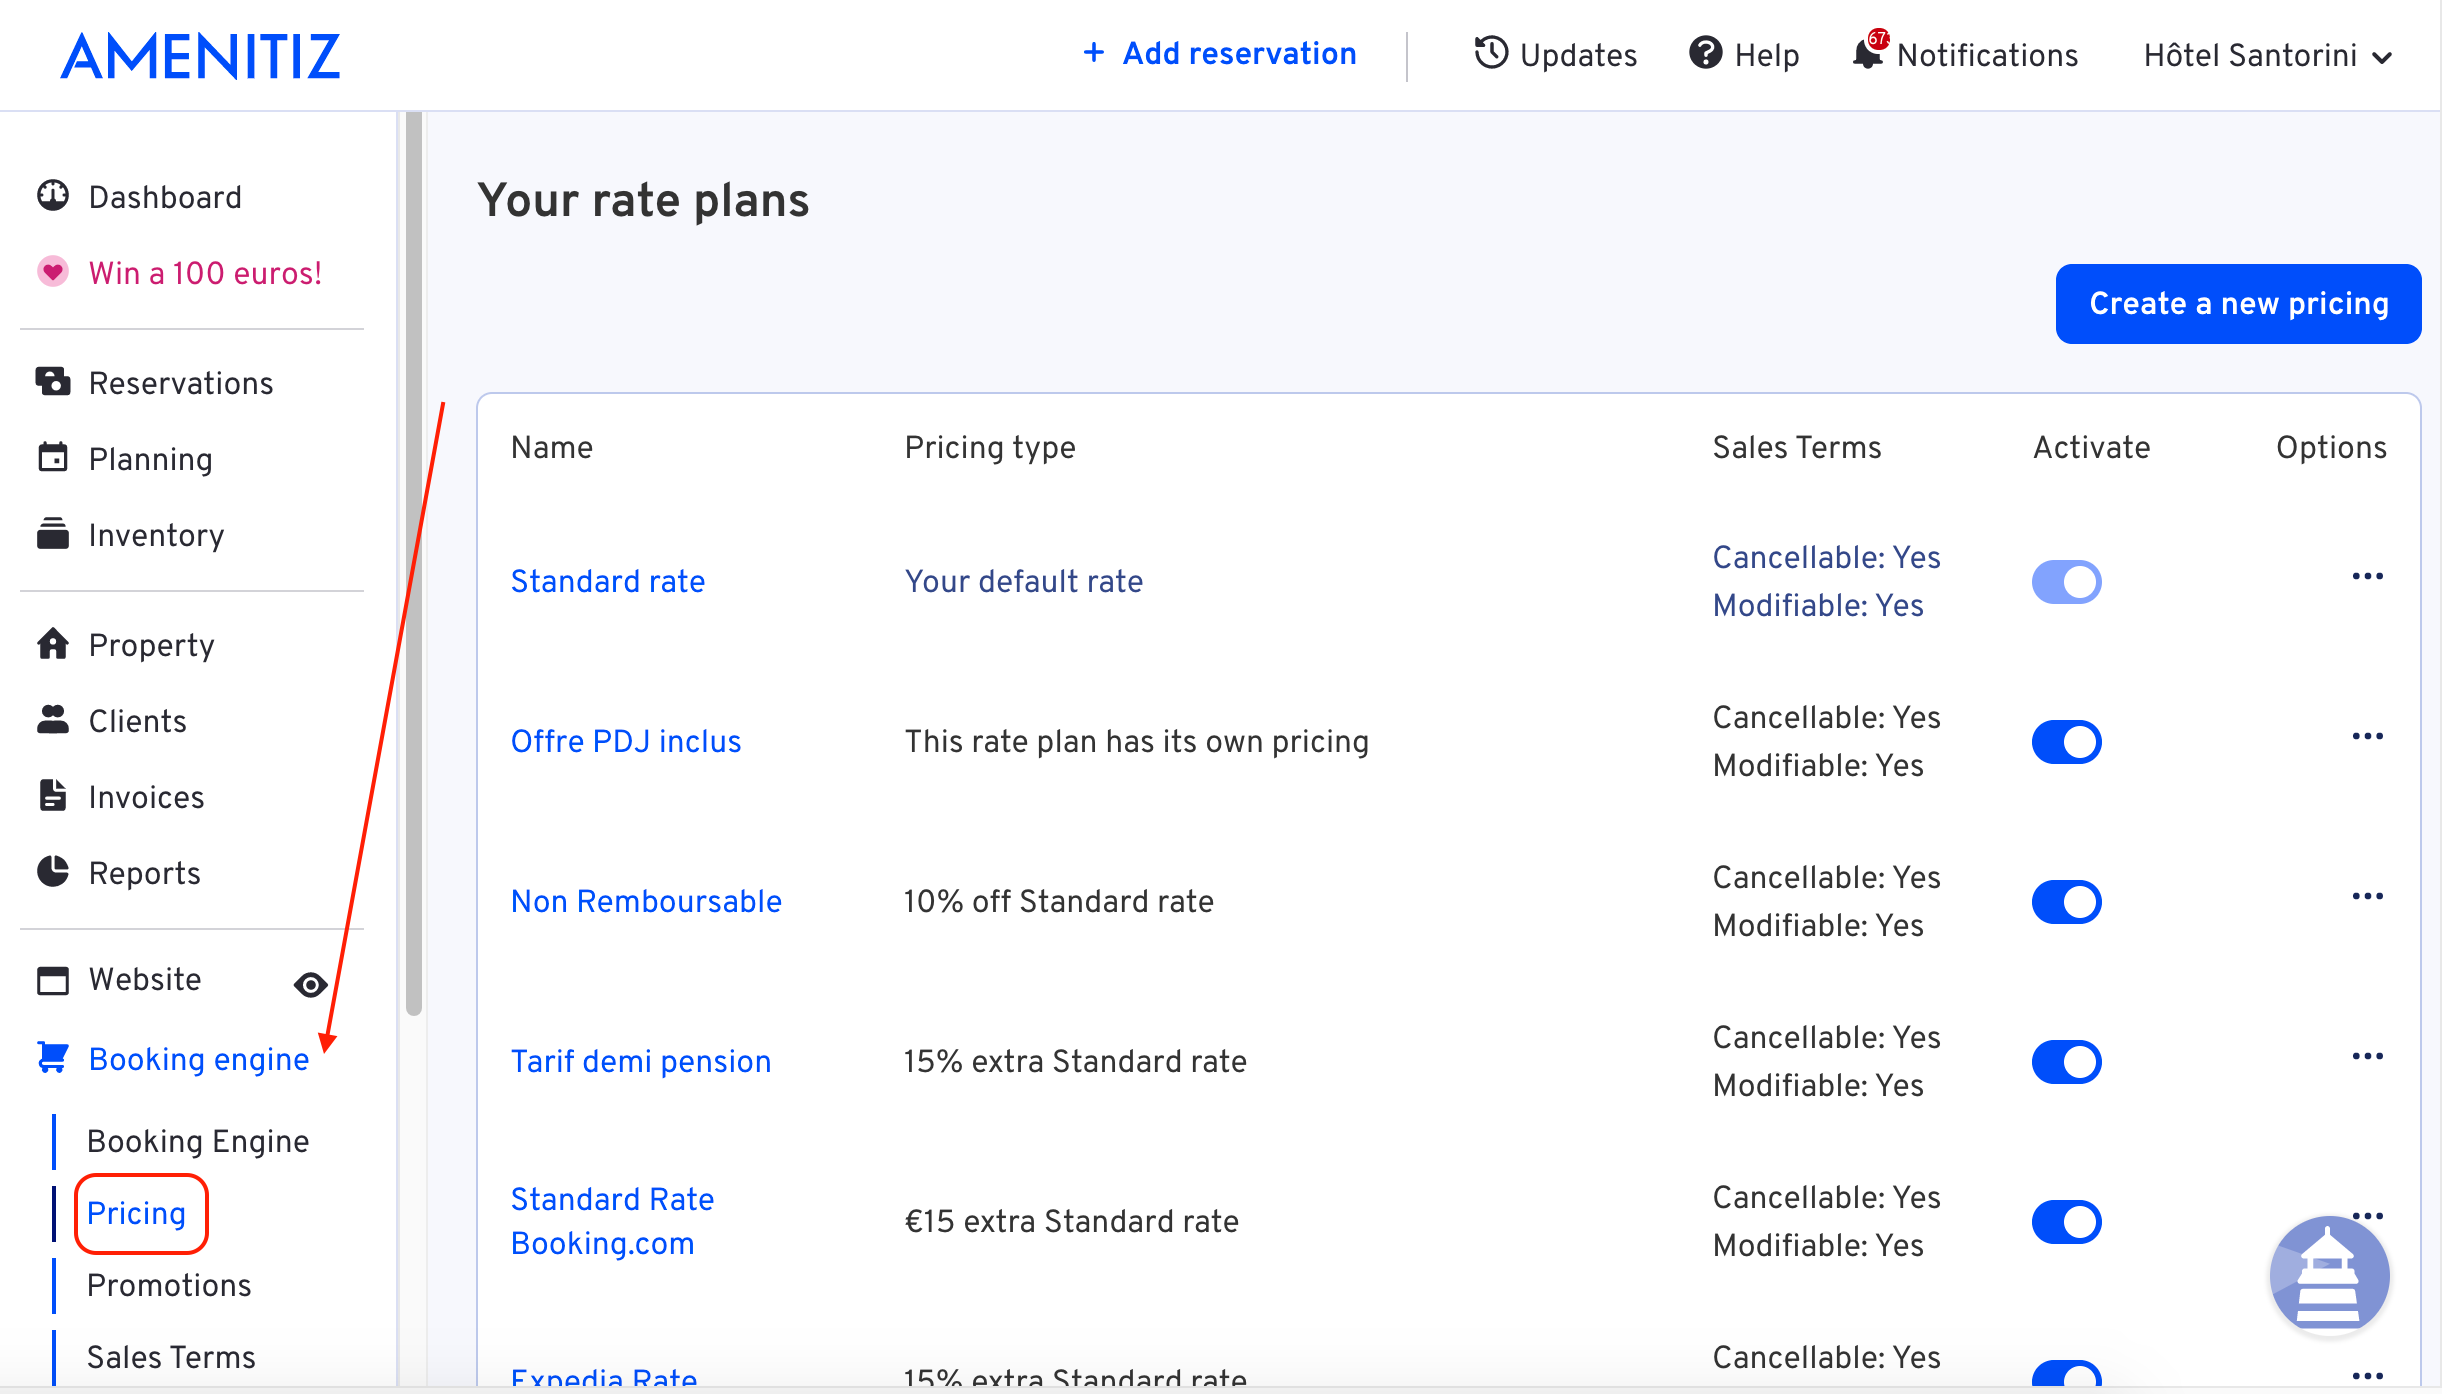Screen dimensions: 2442x1394
Task: Click the Website window icon
Action: (x=53, y=980)
